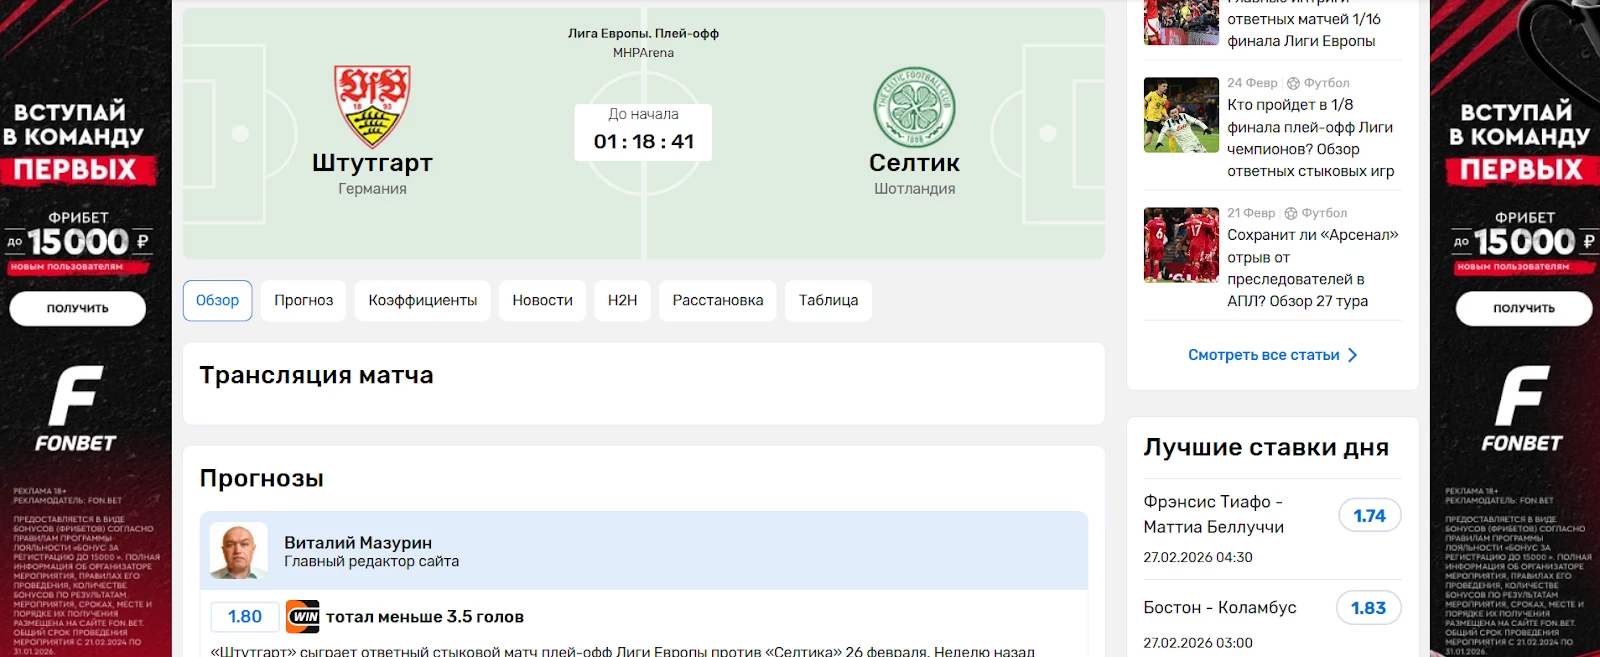1600x657 pixels.
Task: Click the Fonbet logo in left banner
Action: (x=76, y=410)
